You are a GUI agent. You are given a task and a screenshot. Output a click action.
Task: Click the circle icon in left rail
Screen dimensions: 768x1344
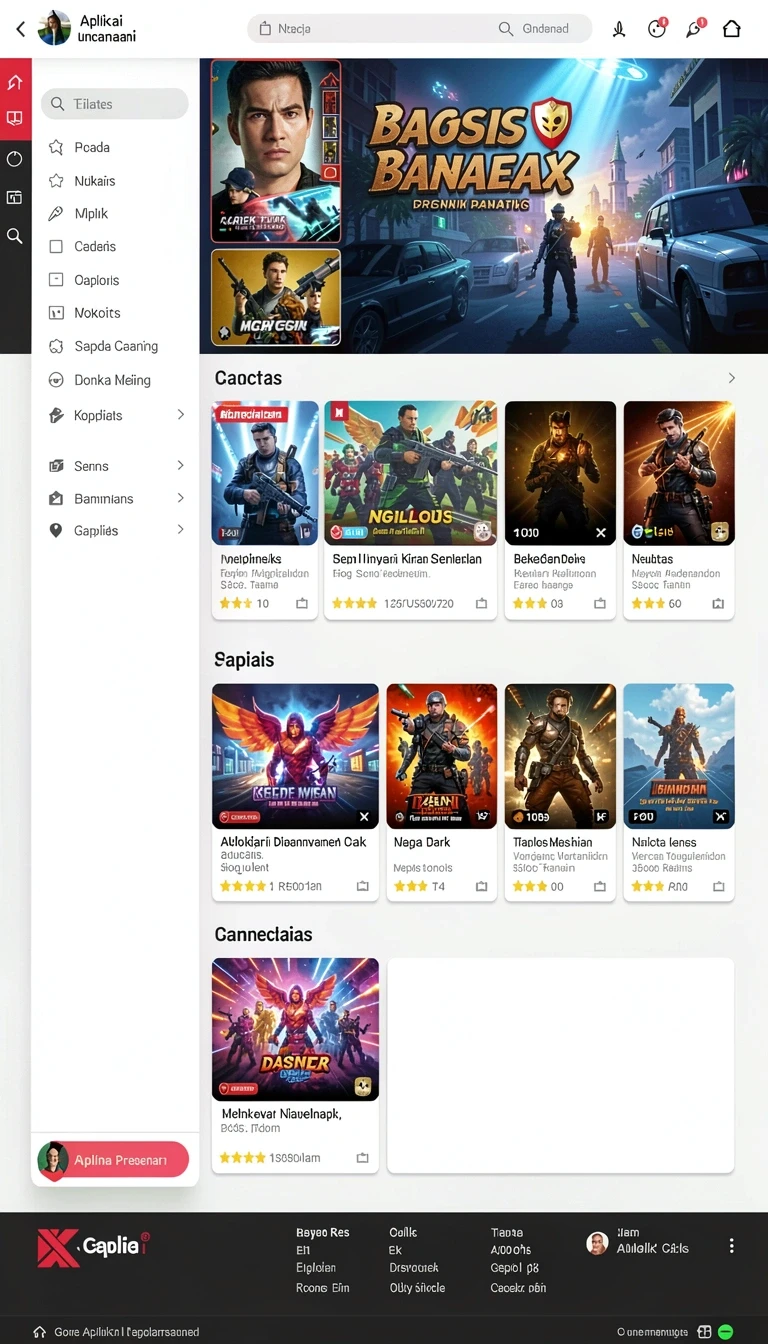[15, 159]
